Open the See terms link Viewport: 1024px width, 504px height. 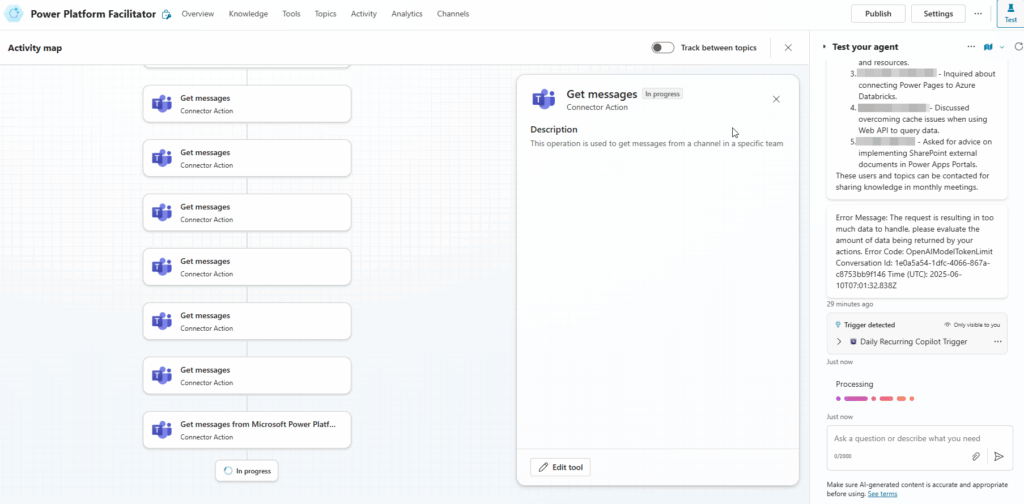(x=882, y=494)
